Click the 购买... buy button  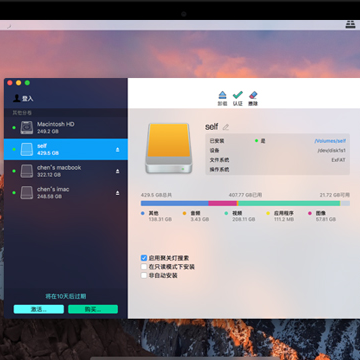(93, 309)
